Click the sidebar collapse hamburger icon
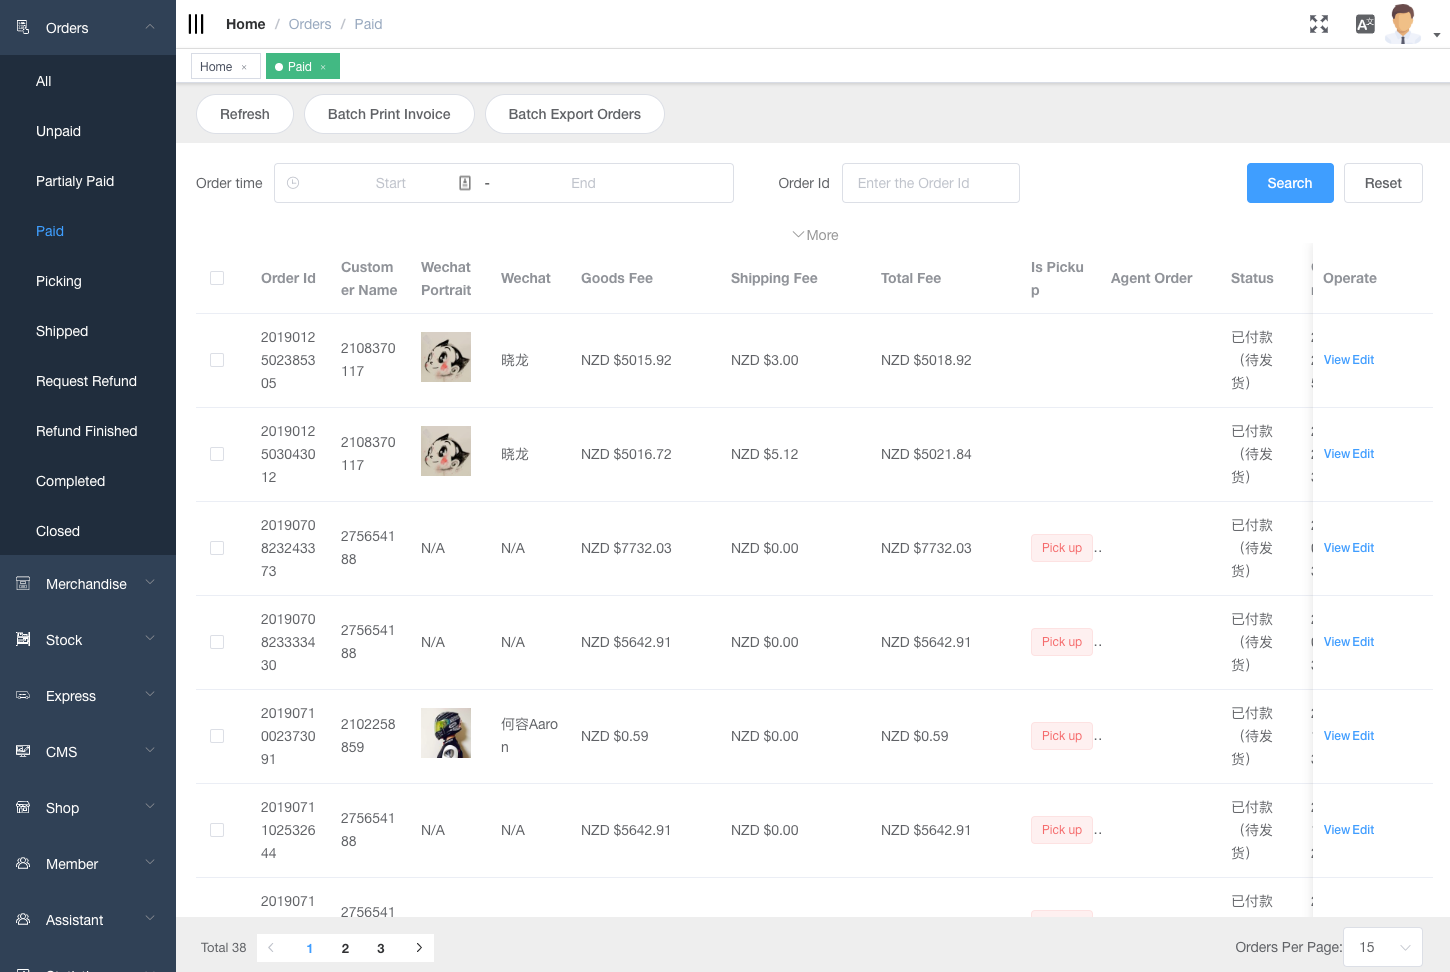This screenshot has height=972, width=1450. (195, 23)
